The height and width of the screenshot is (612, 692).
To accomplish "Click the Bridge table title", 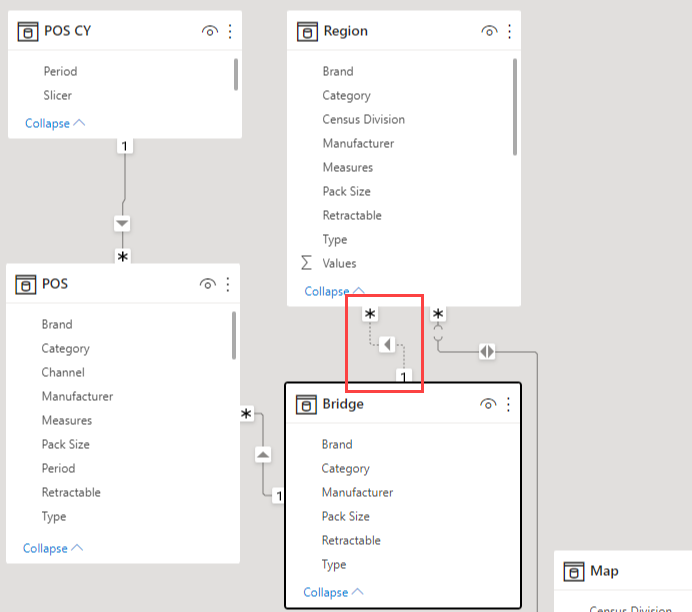I will pyautogui.click(x=343, y=404).
